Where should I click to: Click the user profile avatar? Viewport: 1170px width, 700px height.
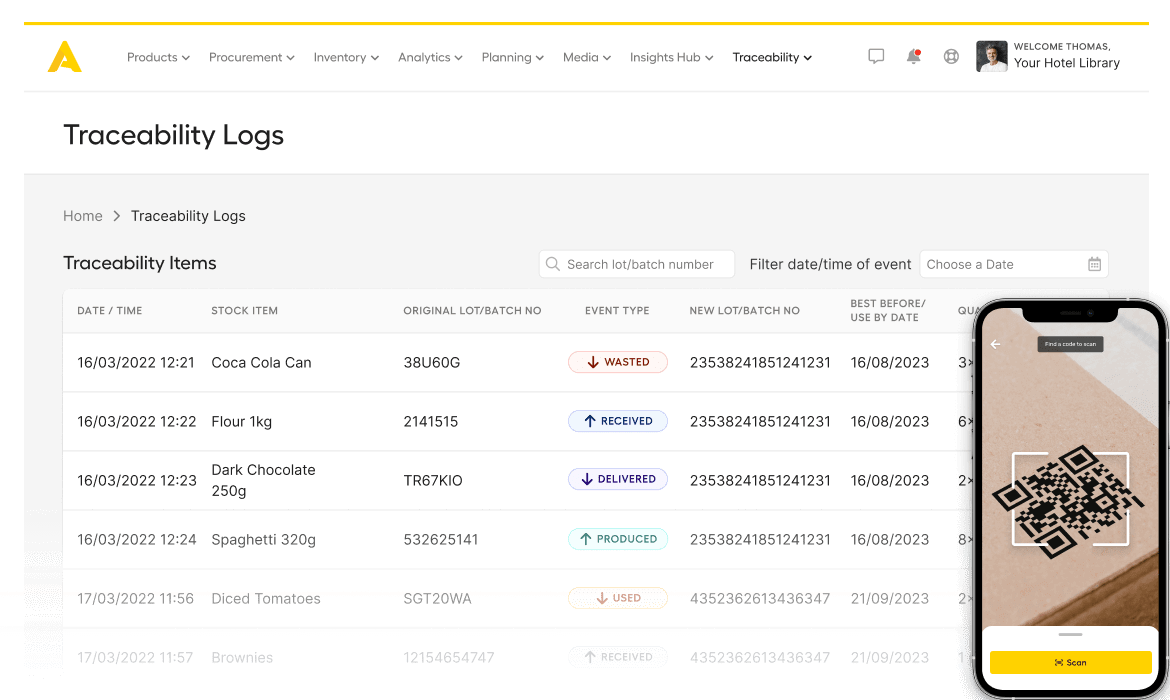pyautogui.click(x=991, y=57)
